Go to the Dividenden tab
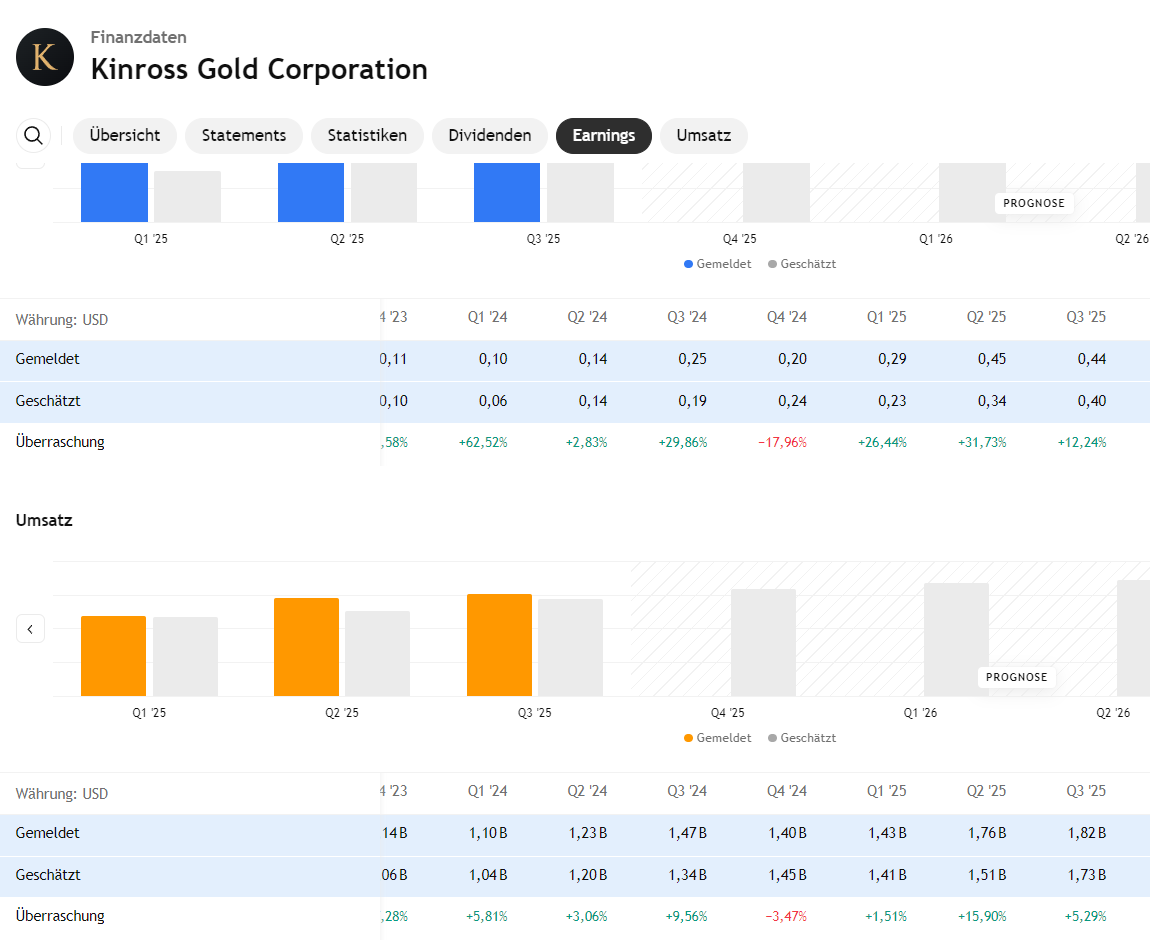The image size is (1150, 948). (489, 136)
